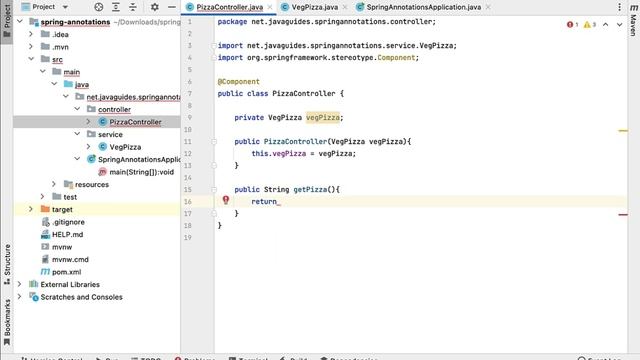The width and height of the screenshot is (640, 360).
Task: Hide the Project panel with minus icon
Action: coord(172,7)
